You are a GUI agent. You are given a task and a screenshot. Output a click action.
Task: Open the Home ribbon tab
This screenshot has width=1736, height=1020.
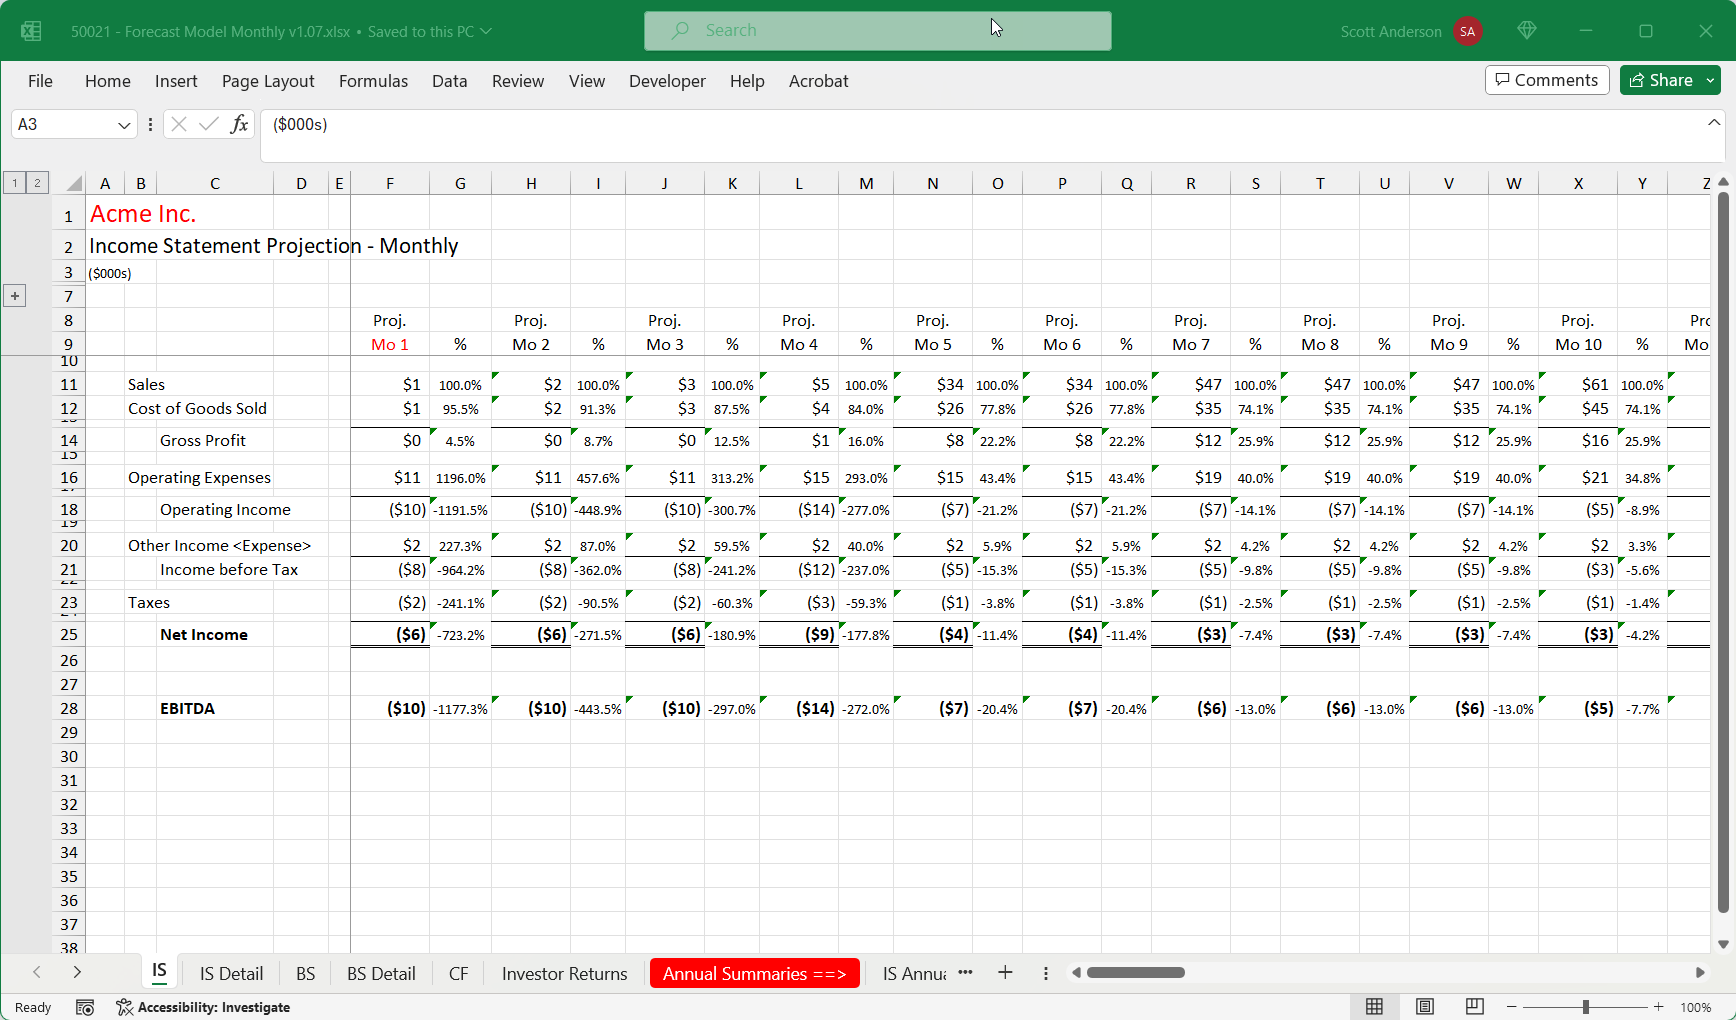(x=108, y=81)
